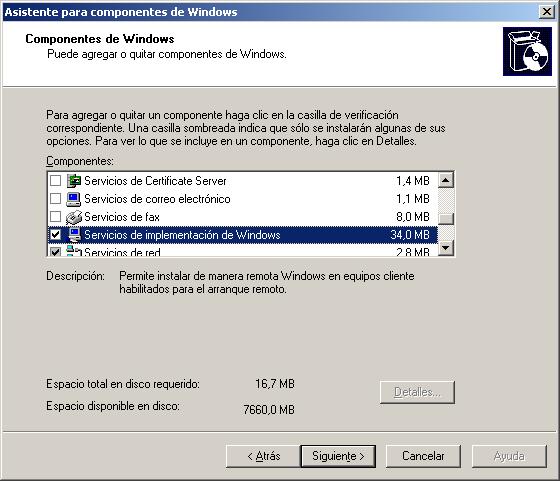Image resolution: width=560 pixels, height=481 pixels.
Task: Click the Windows components box icon in header
Action: 527,52
